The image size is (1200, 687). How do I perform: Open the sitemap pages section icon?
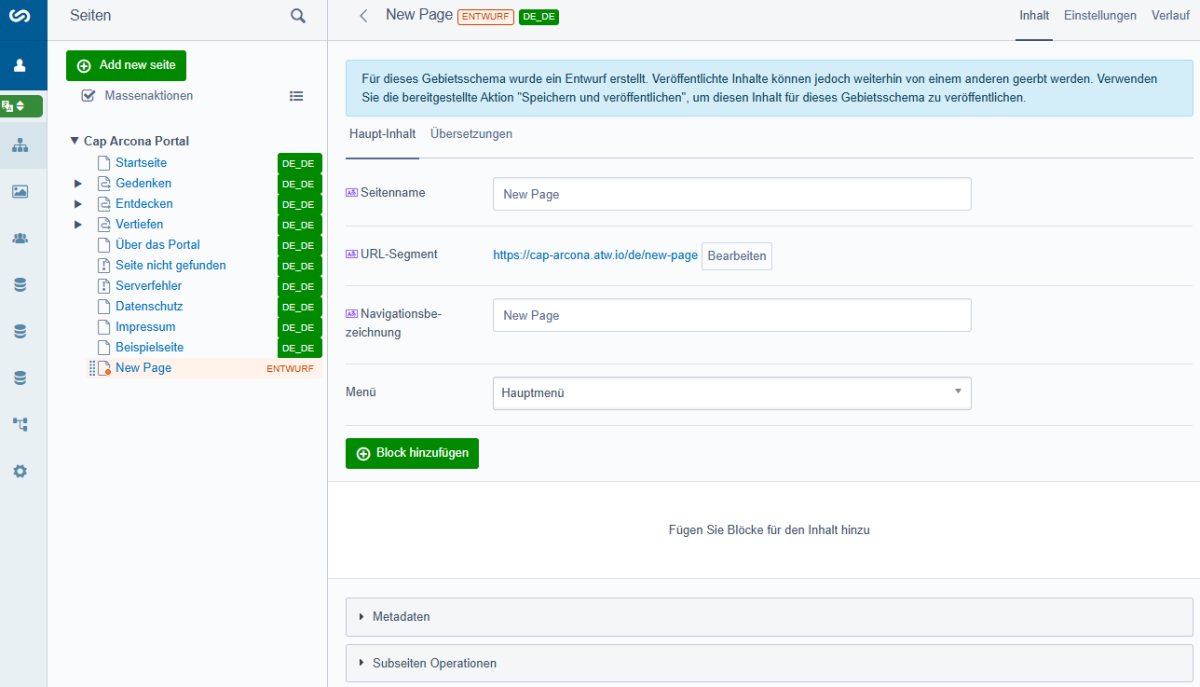[20, 146]
